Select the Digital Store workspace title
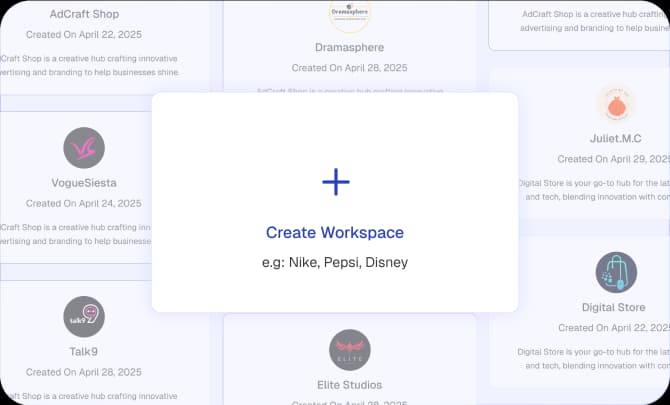 [x=613, y=307]
